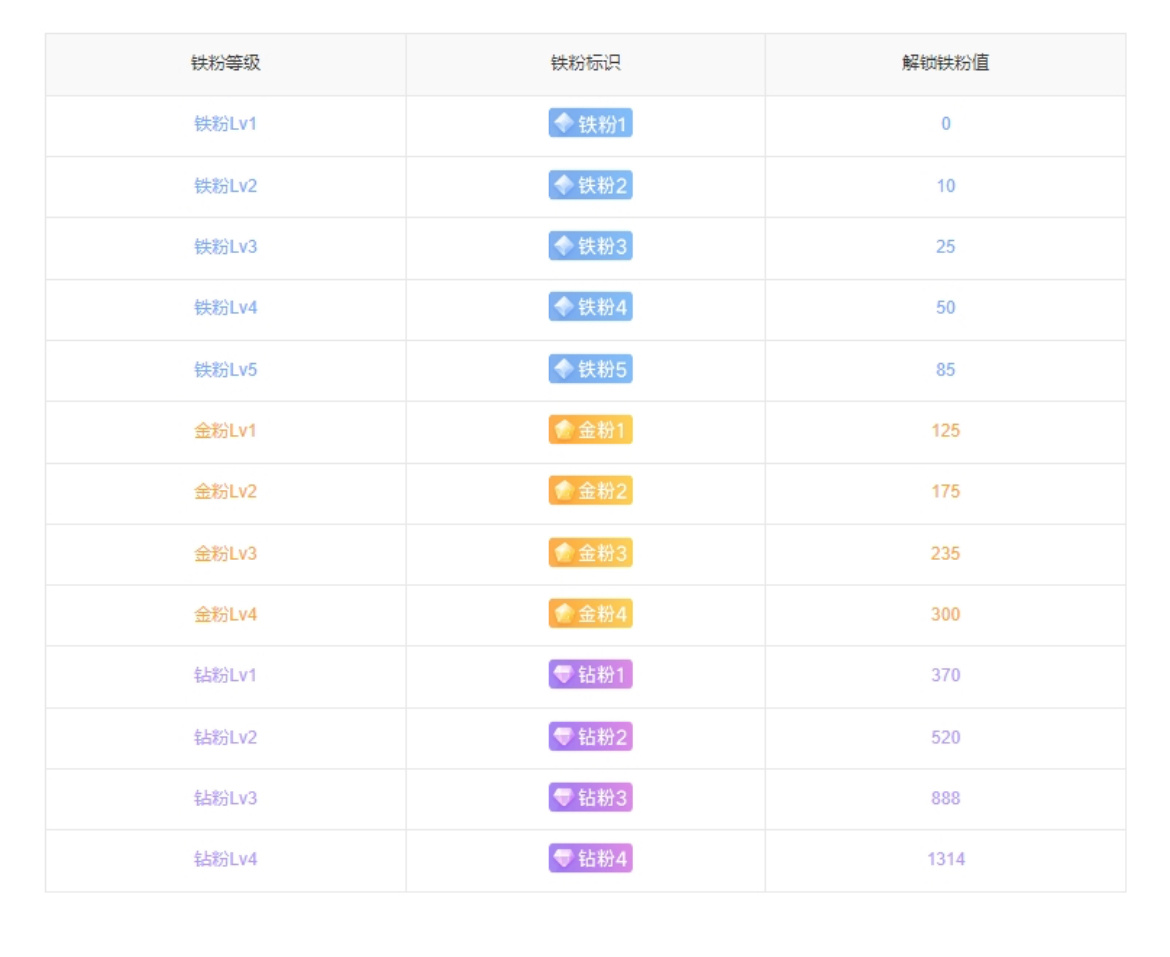Click the 铁粉1 badge icon

(x=590, y=123)
